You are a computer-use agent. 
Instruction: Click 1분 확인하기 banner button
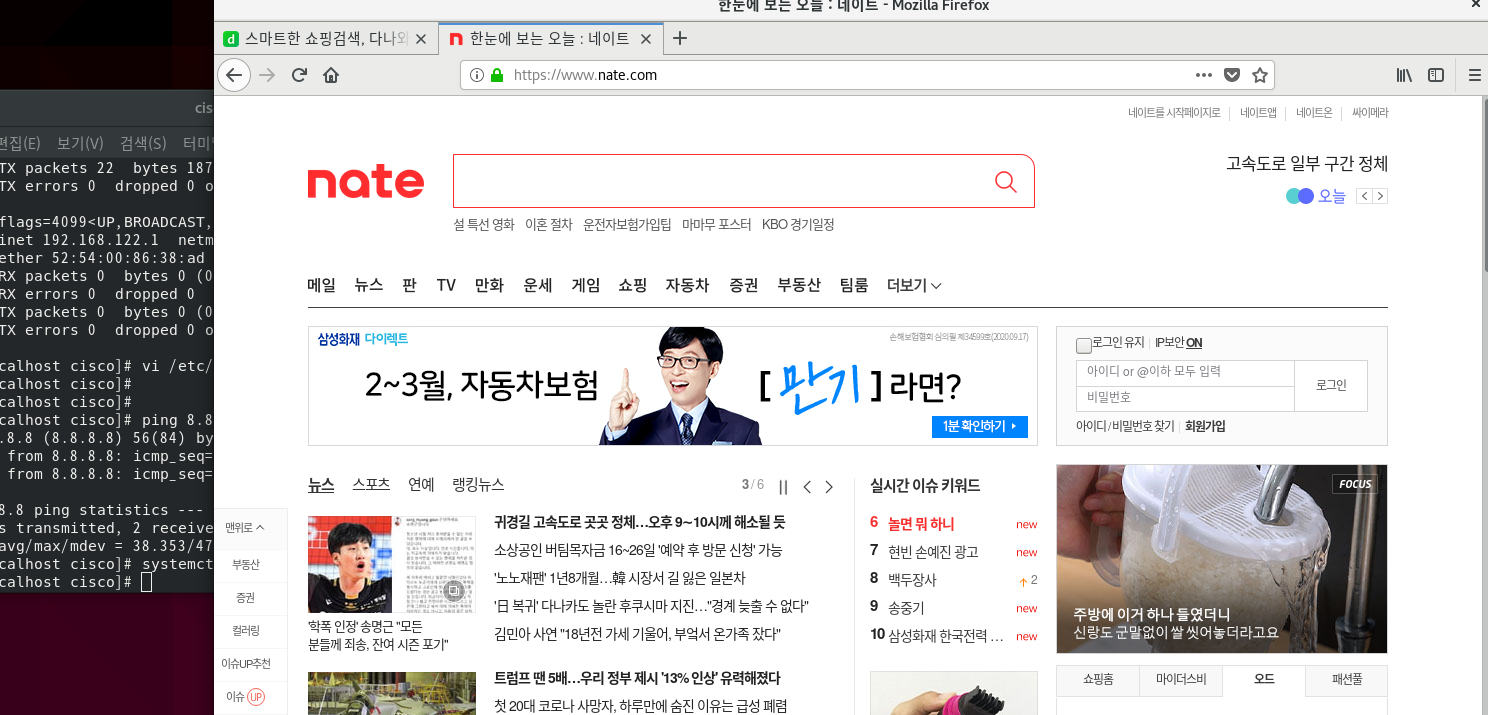979,427
